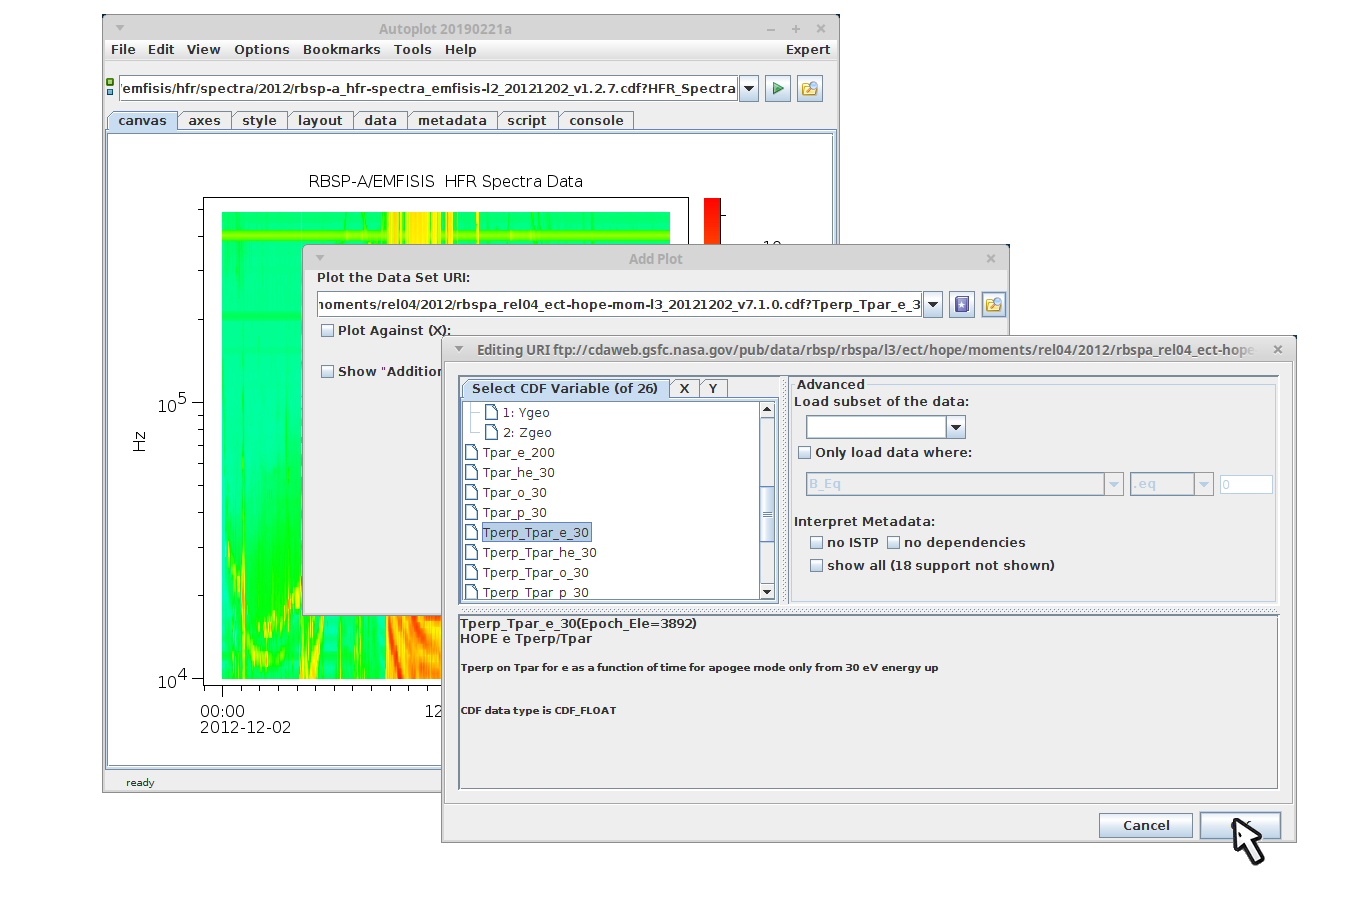This screenshot has height=916, width=1345.
Task: Click the window menu arrow of Editing URI dialog
Action: [459, 350]
